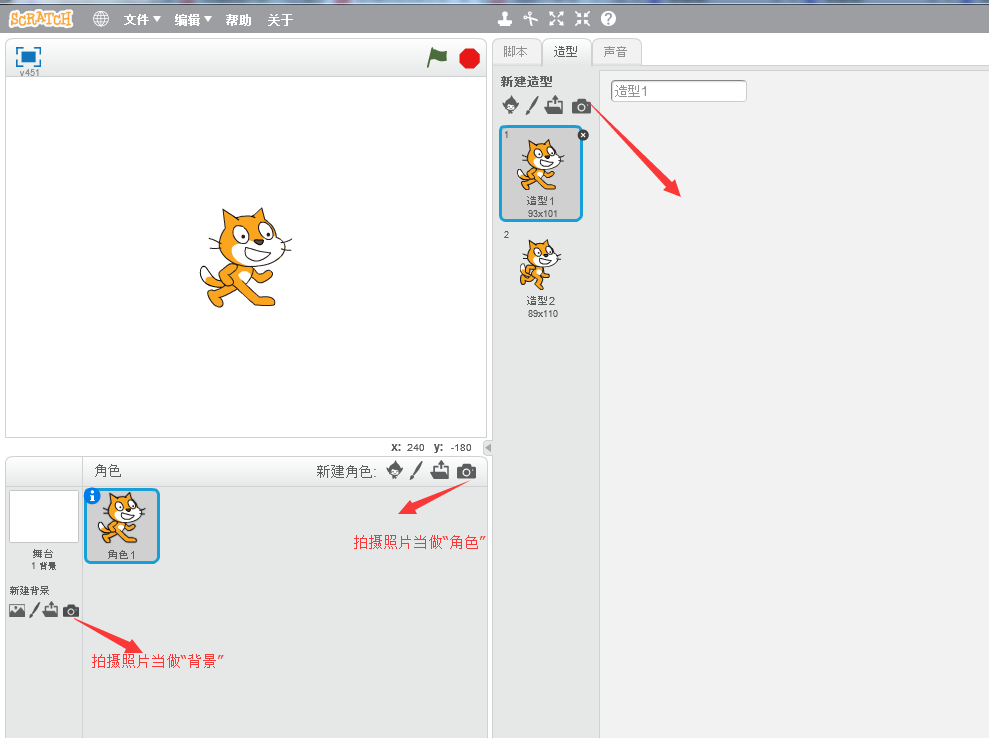Select the 舞台 stage thumbnail
The width and height of the screenshot is (989, 738).
tap(44, 517)
